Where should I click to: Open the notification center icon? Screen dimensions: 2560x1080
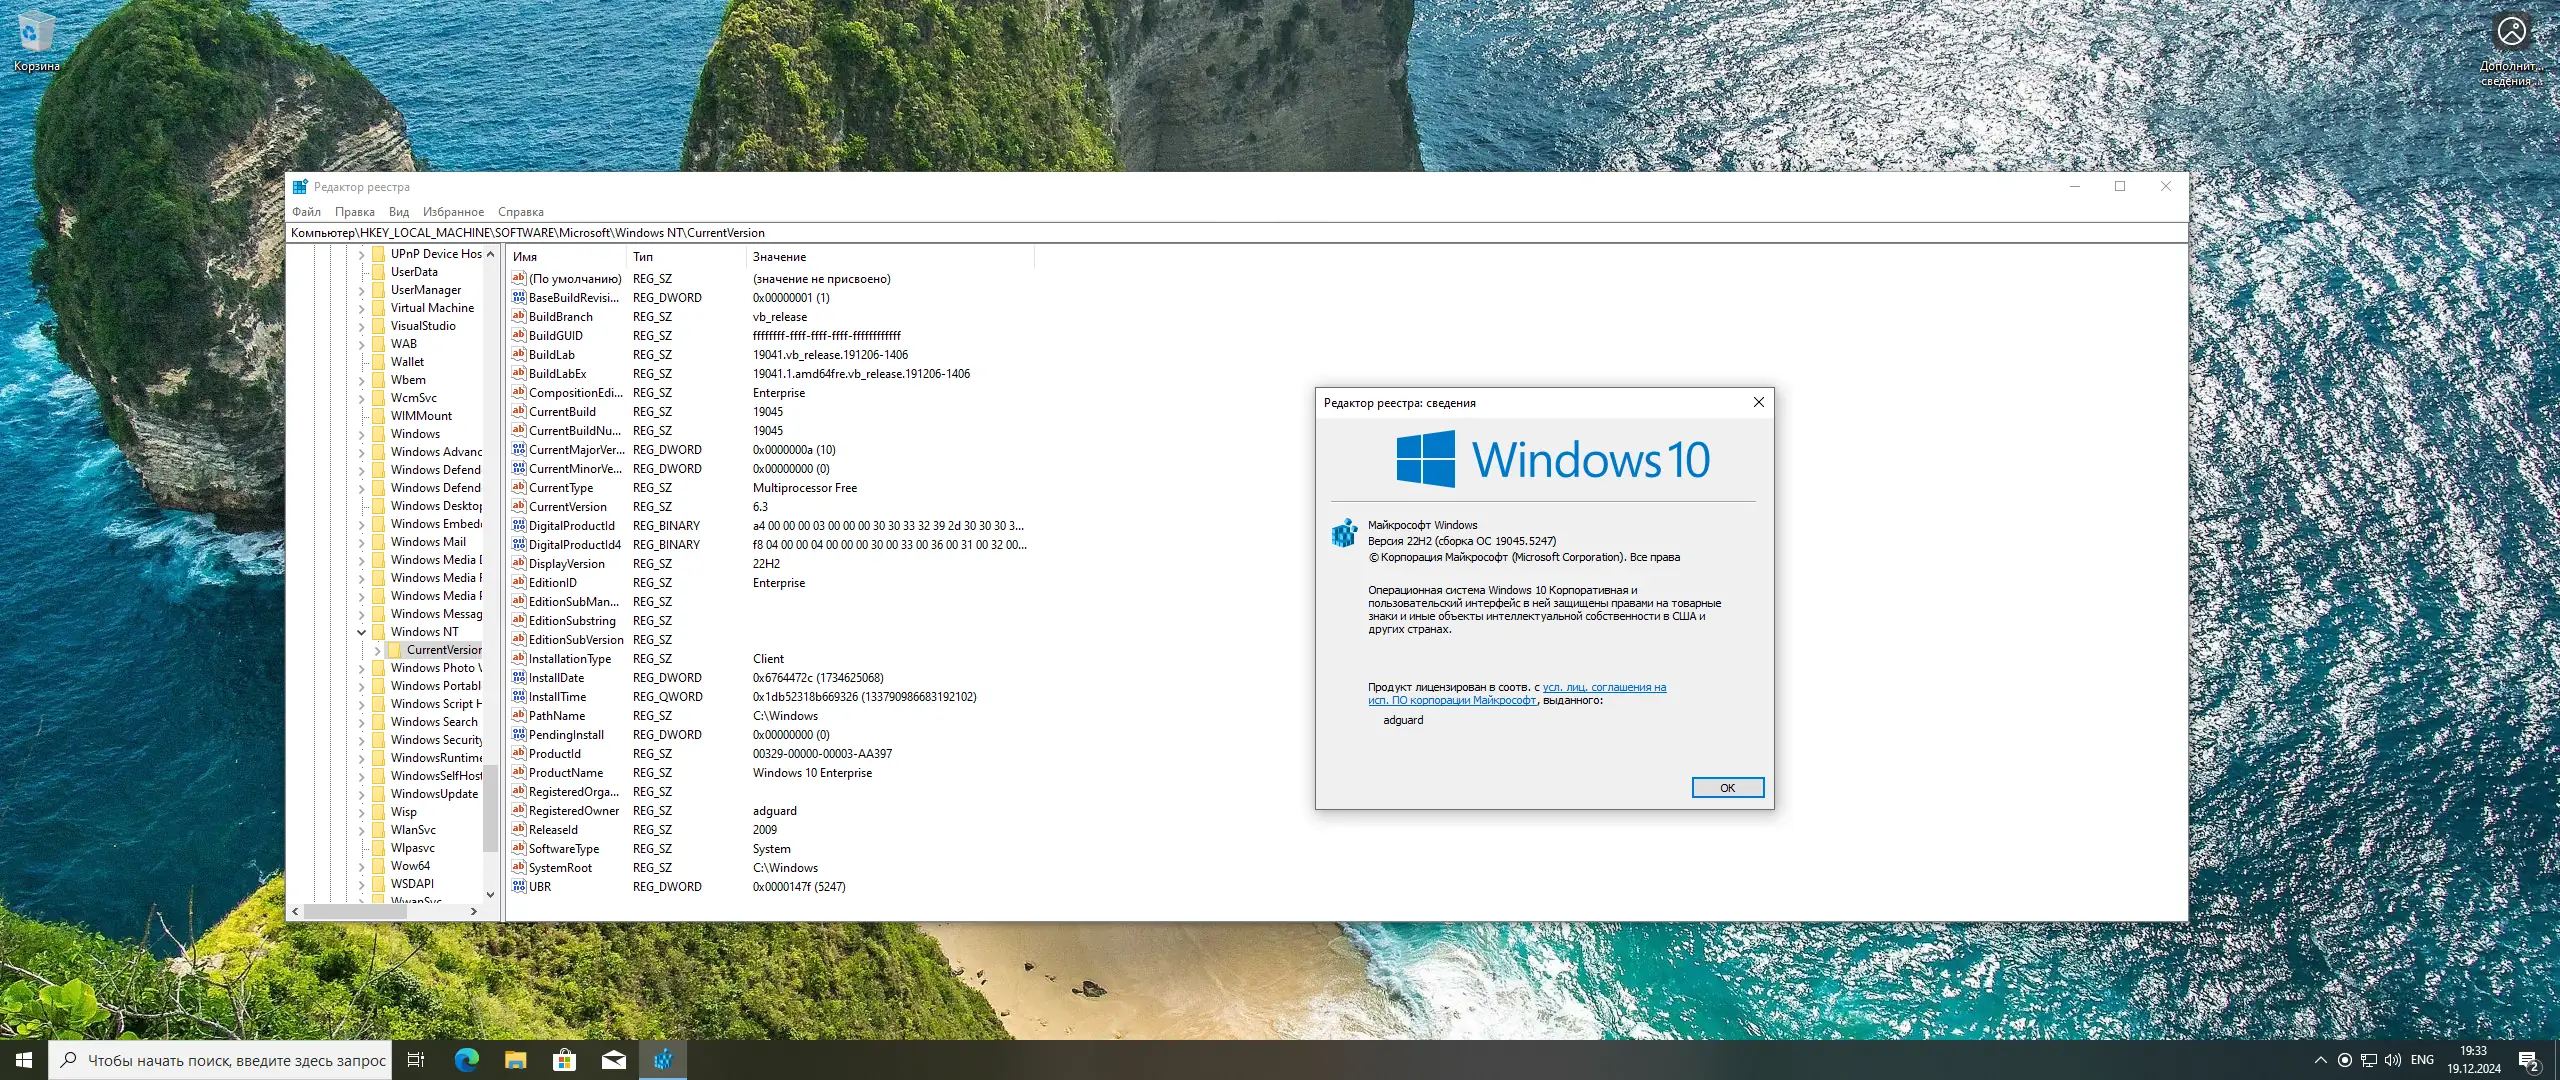[2528, 1060]
